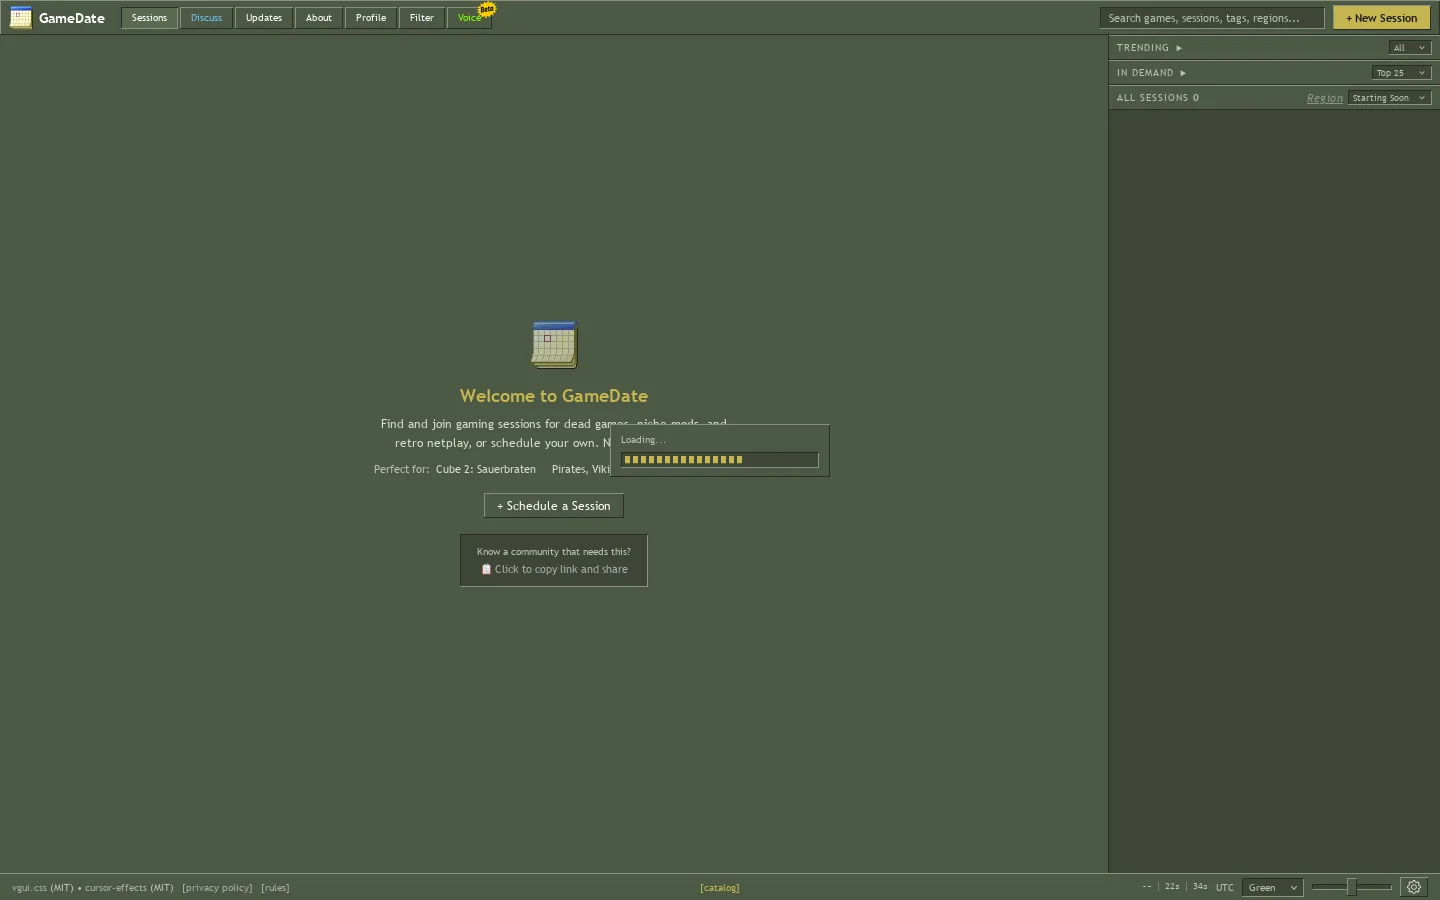The image size is (1440, 900).
Task: Click the + New Session button
Action: coord(1381,18)
